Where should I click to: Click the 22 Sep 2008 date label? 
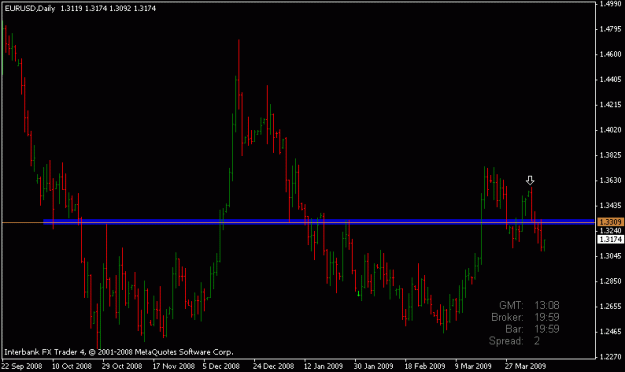[22, 366]
